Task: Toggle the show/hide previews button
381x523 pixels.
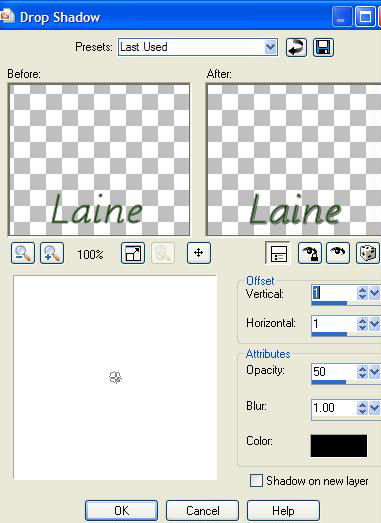Action: 278,253
